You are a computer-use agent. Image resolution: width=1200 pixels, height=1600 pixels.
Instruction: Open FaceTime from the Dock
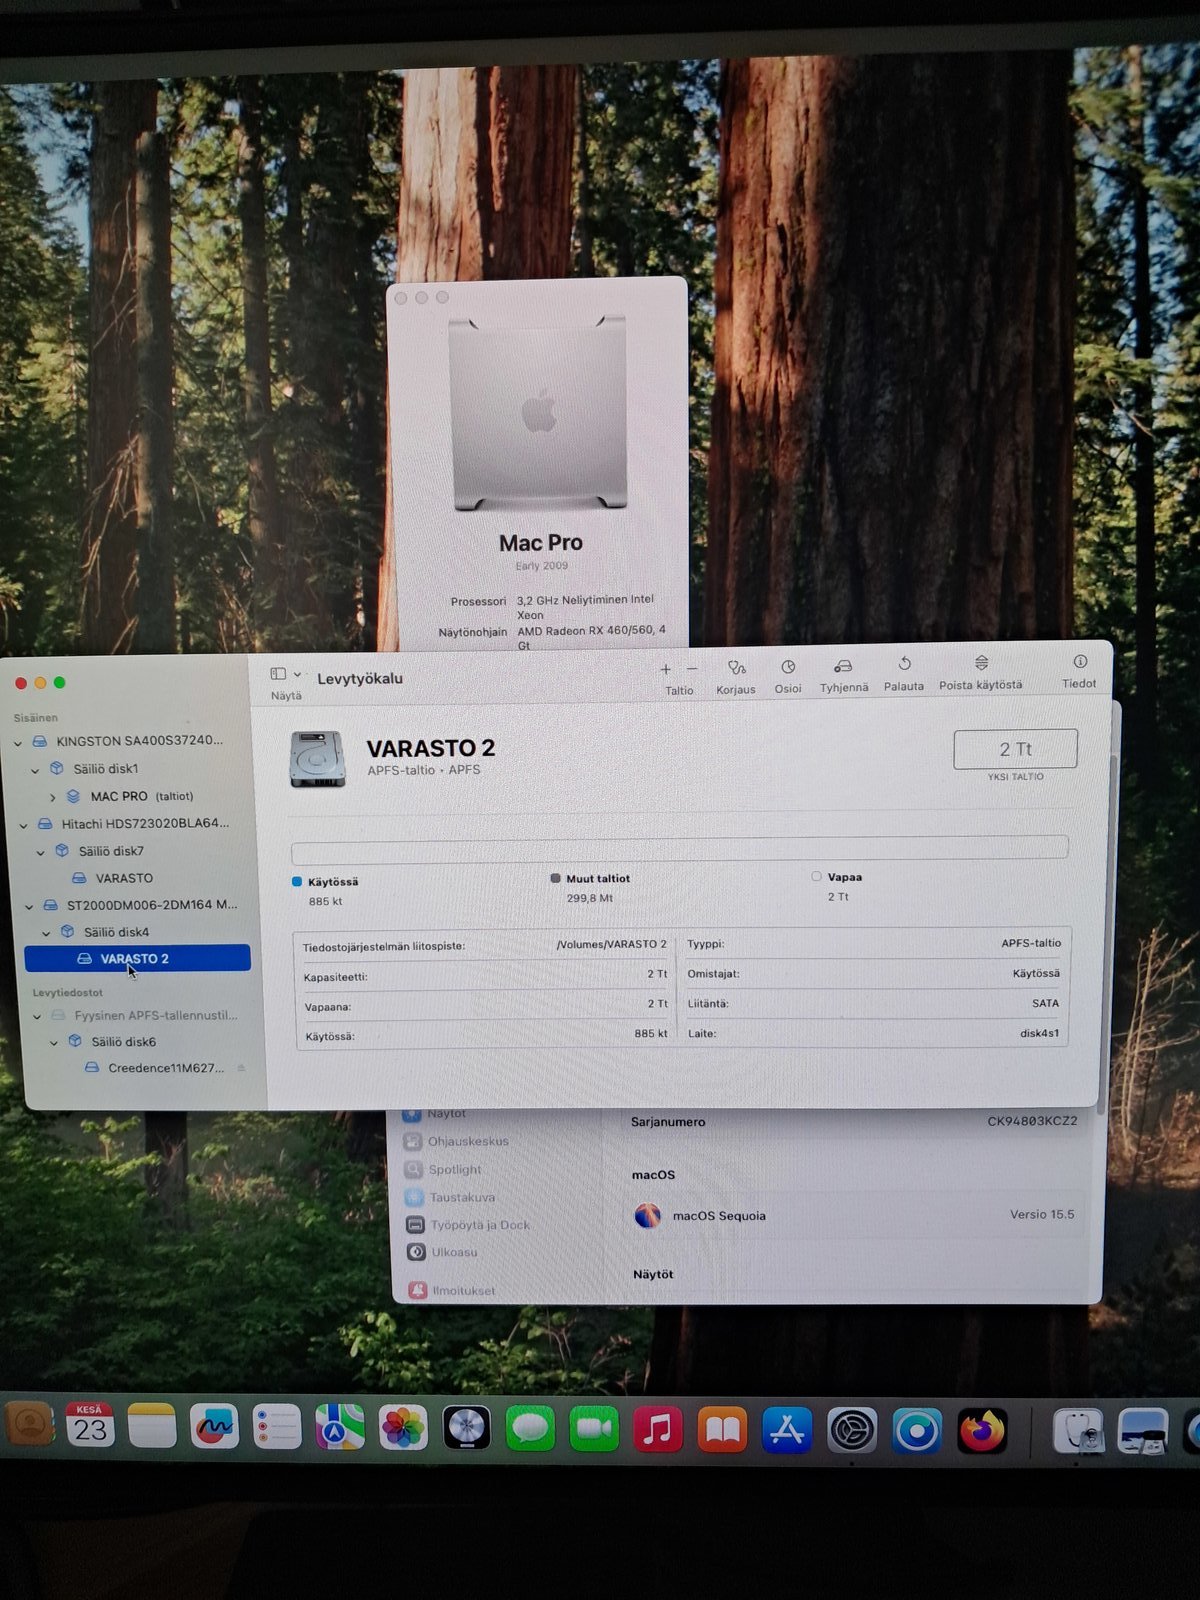(x=594, y=1428)
